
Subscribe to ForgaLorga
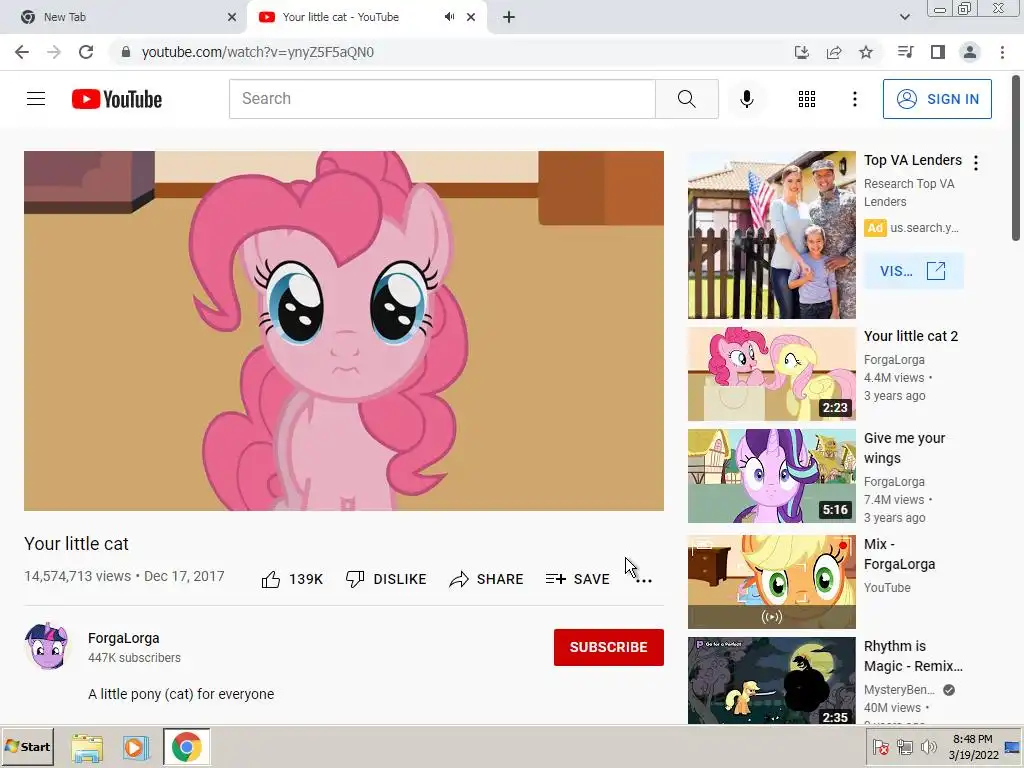pos(609,647)
